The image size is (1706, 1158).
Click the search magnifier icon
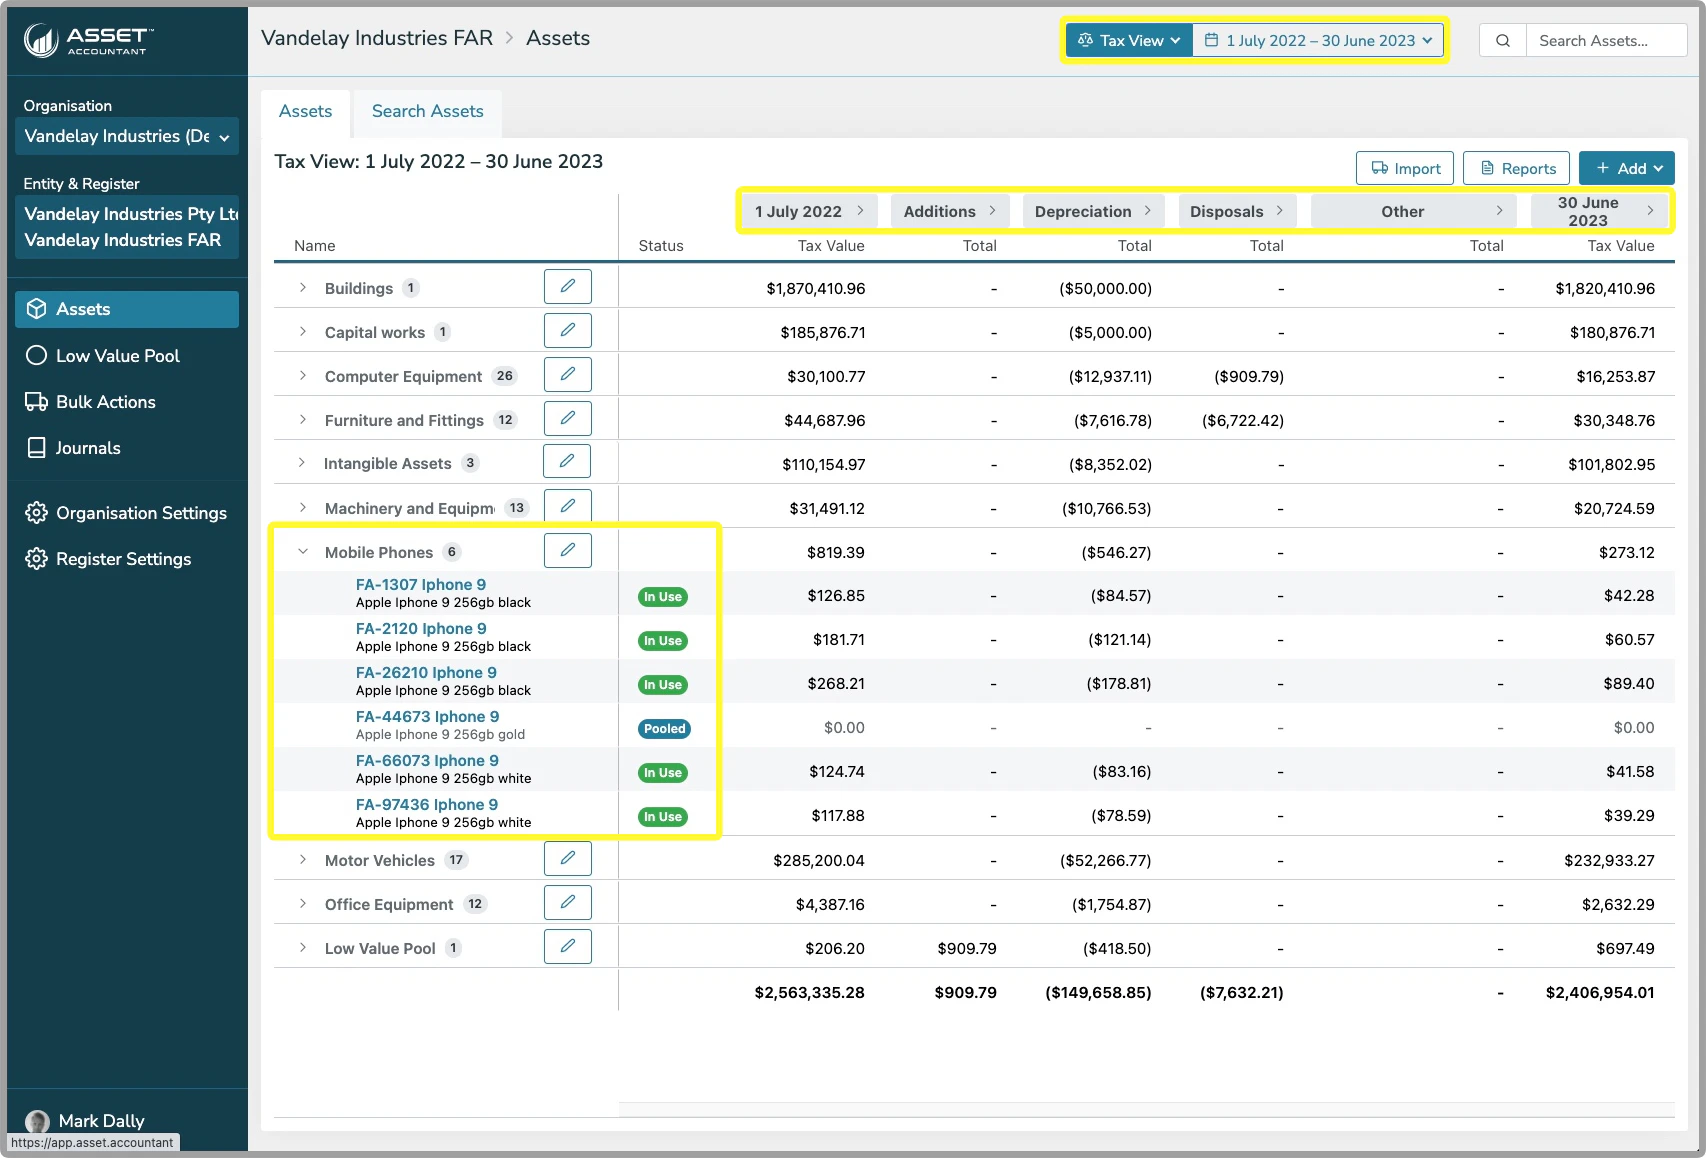coord(1502,40)
